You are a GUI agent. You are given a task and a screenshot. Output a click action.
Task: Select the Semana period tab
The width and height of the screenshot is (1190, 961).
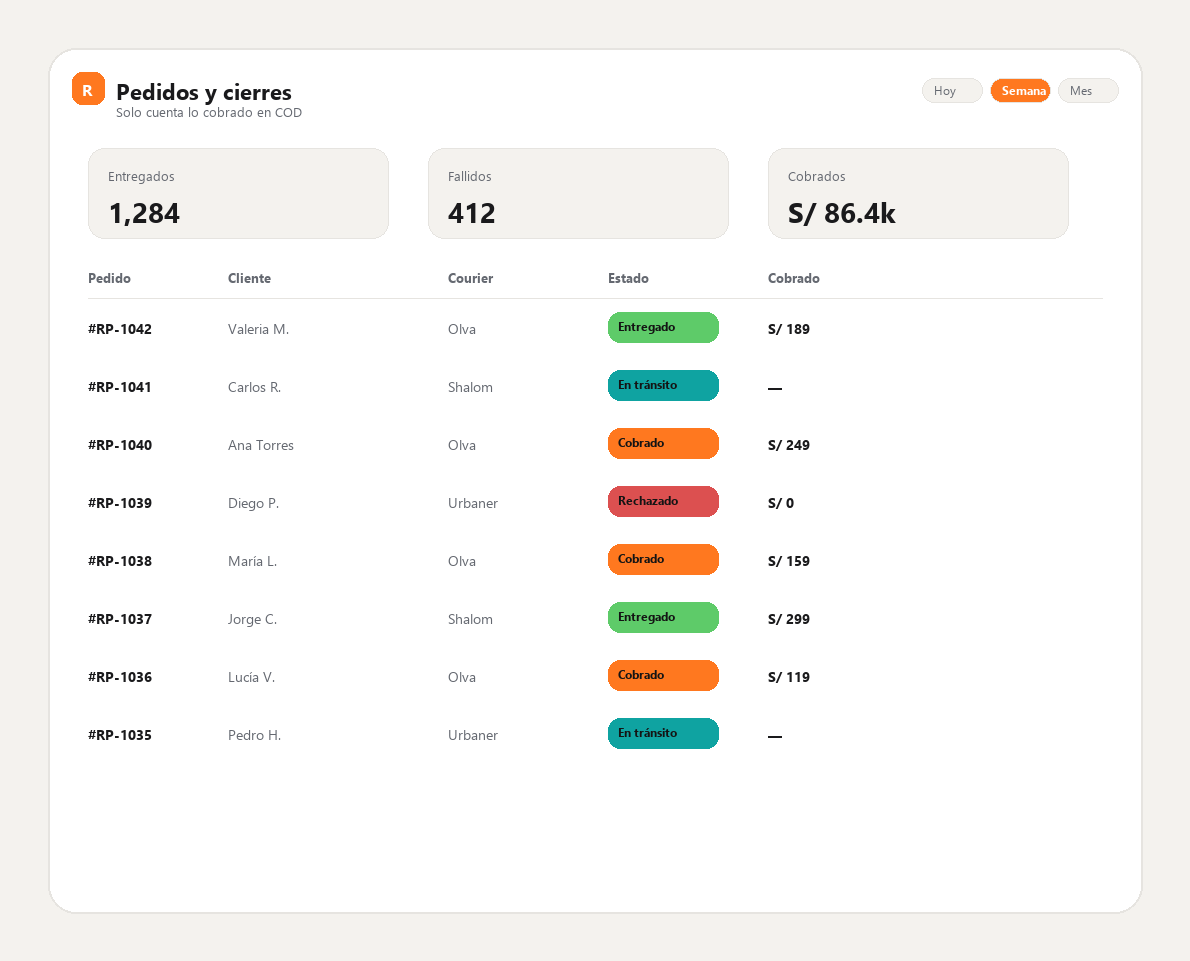pyautogui.click(x=1020, y=90)
